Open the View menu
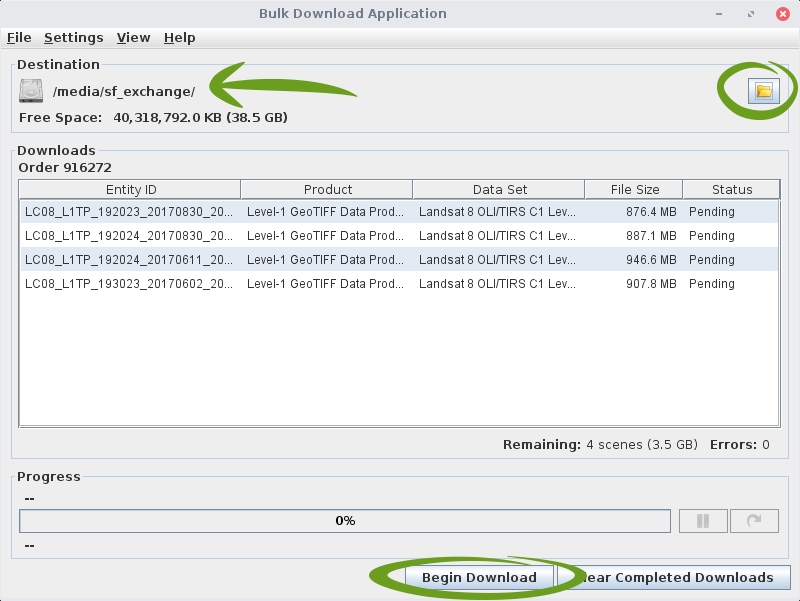Screen dimensions: 800x601 click(133, 37)
